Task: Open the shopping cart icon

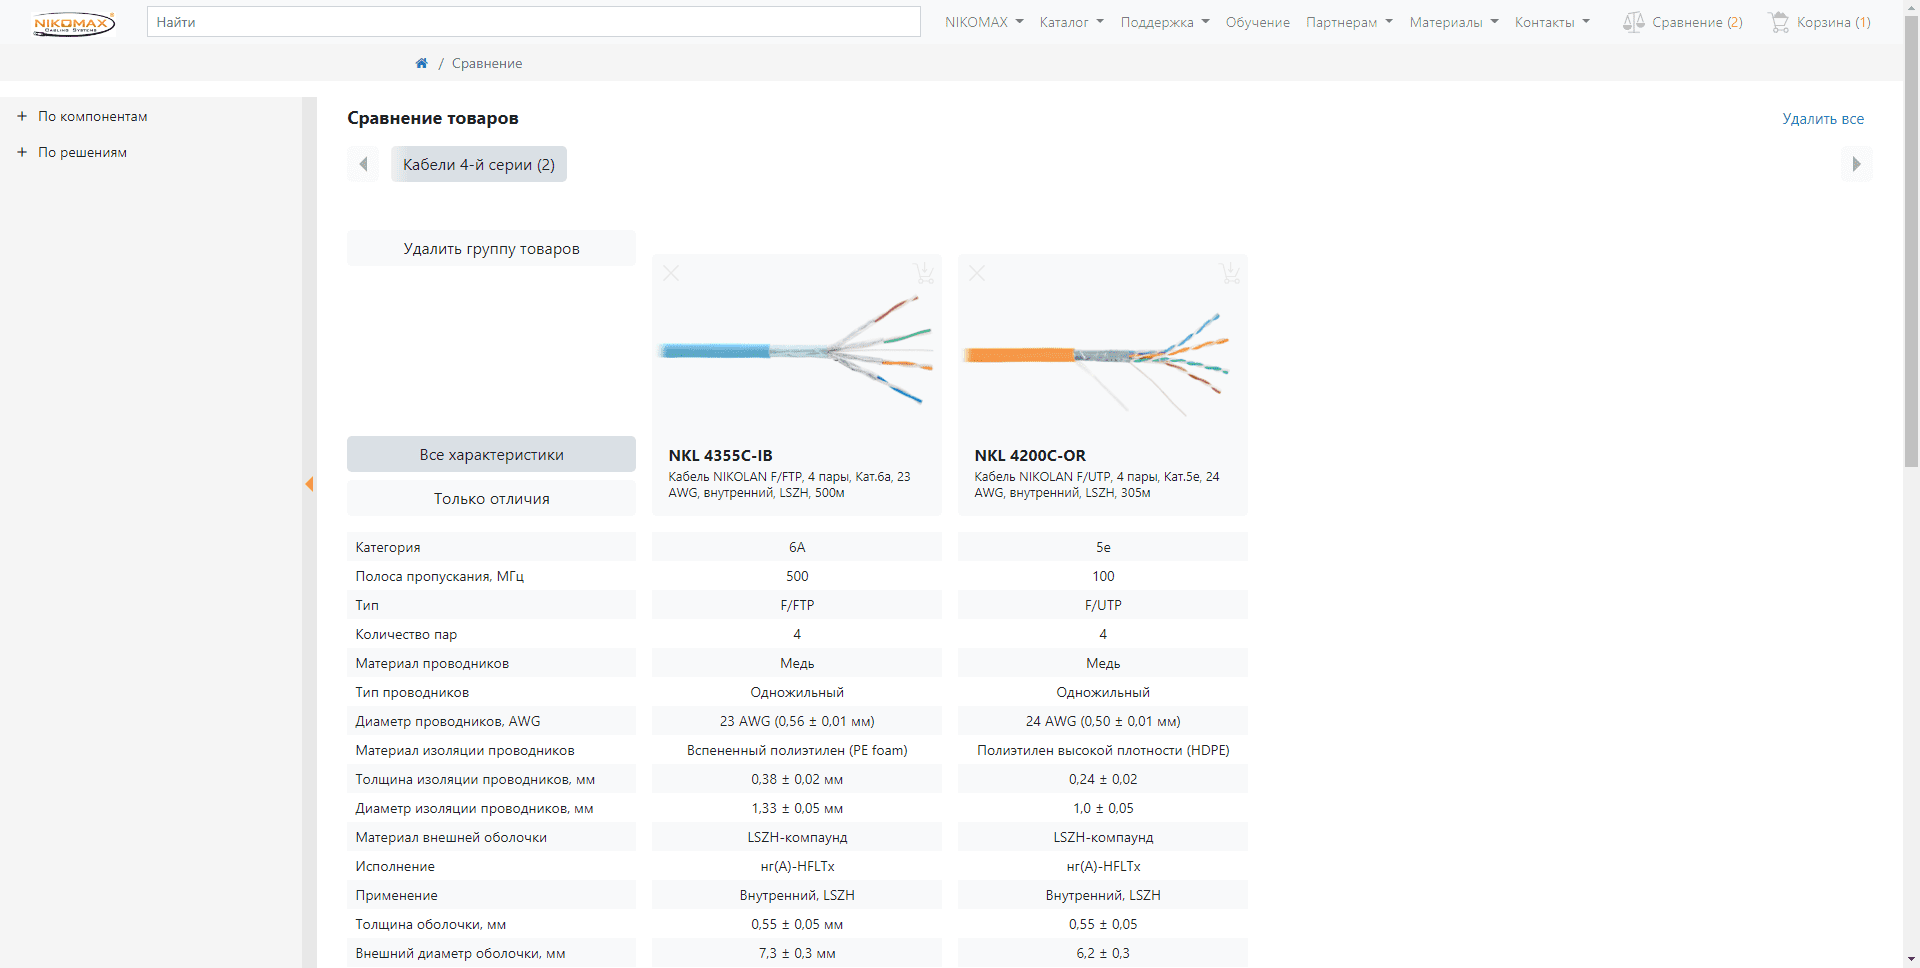Action: 1778,22
